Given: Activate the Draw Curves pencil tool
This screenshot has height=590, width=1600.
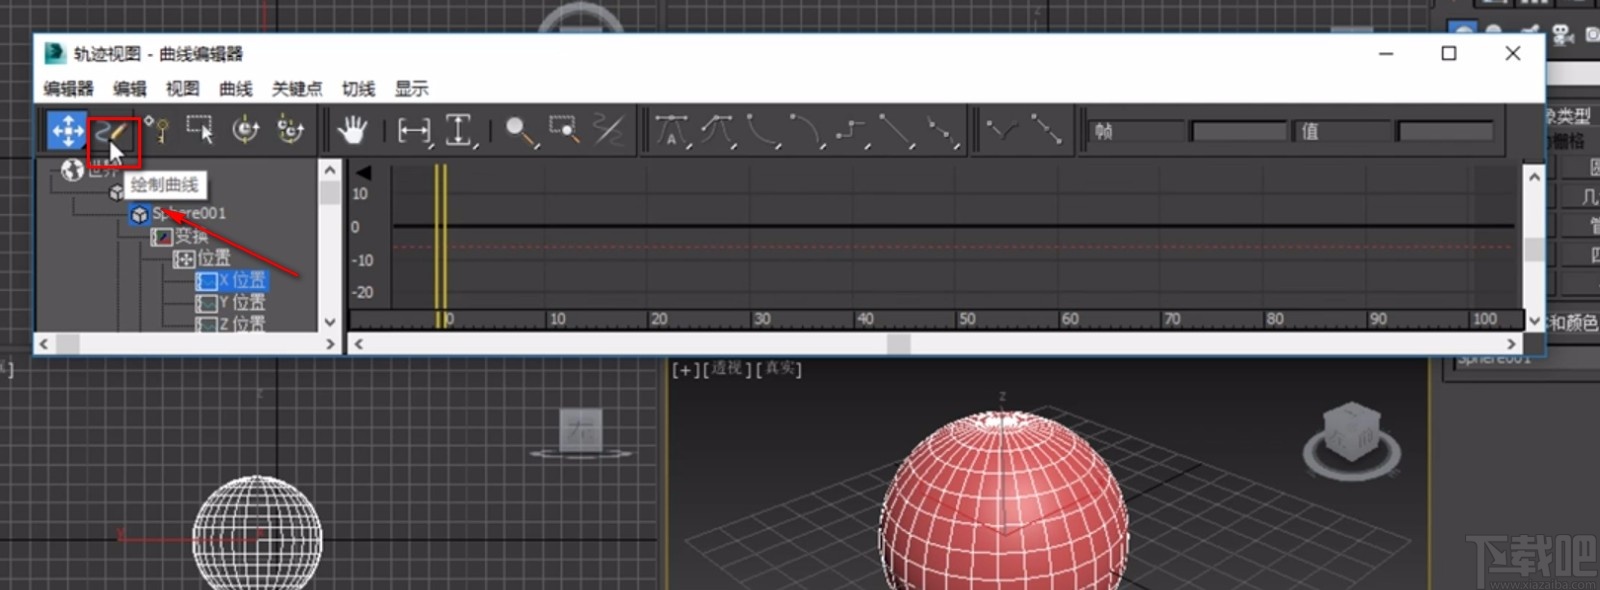Looking at the screenshot, I should [x=112, y=131].
